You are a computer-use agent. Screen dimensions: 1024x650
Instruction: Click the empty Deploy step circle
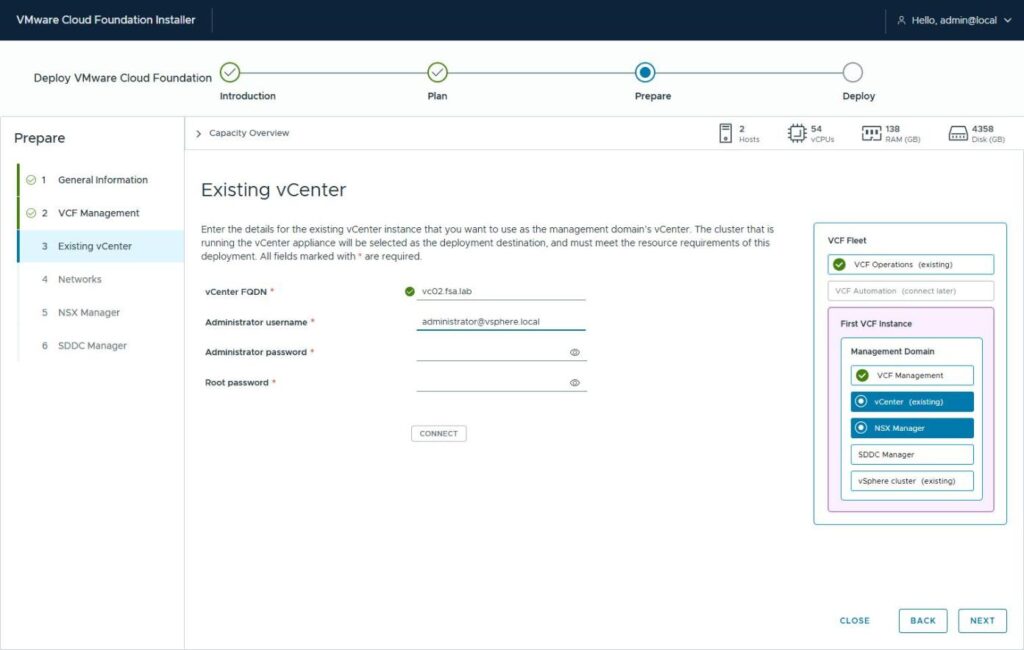pos(852,72)
